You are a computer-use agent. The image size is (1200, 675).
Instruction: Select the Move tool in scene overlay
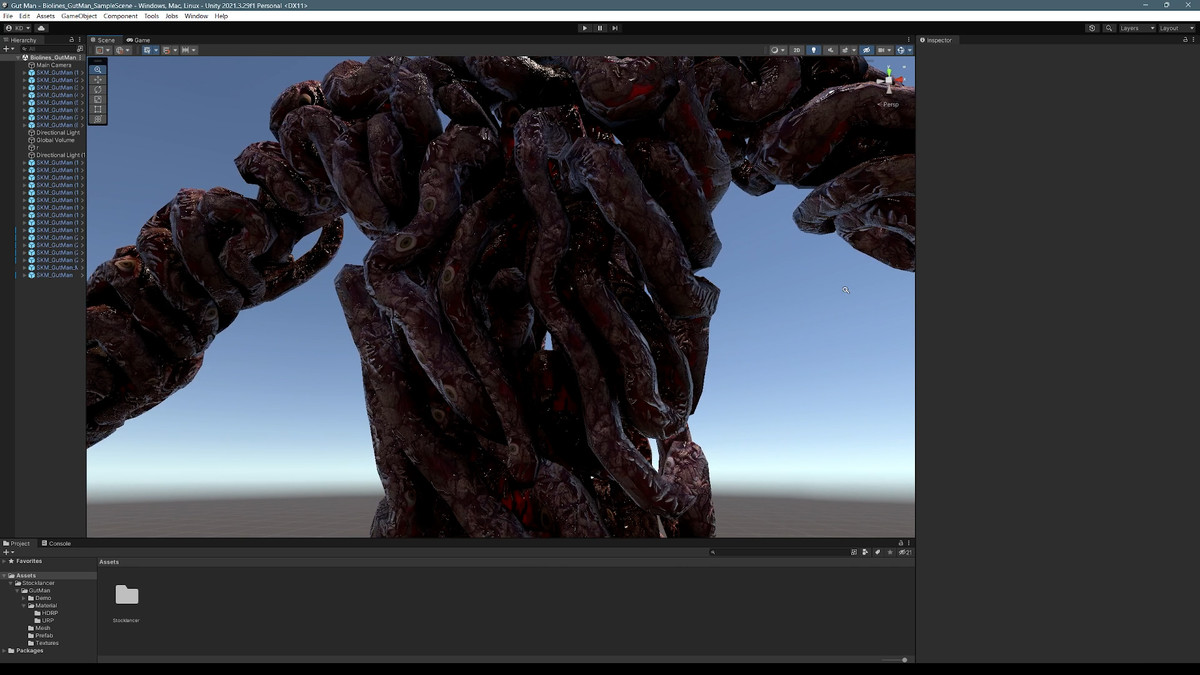98,80
